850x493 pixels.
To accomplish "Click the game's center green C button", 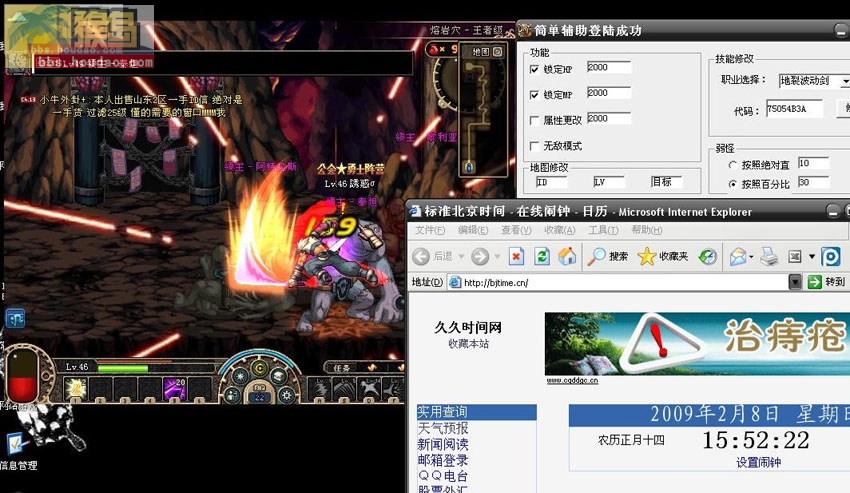I will pyautogui.click(x=260, y=369).
